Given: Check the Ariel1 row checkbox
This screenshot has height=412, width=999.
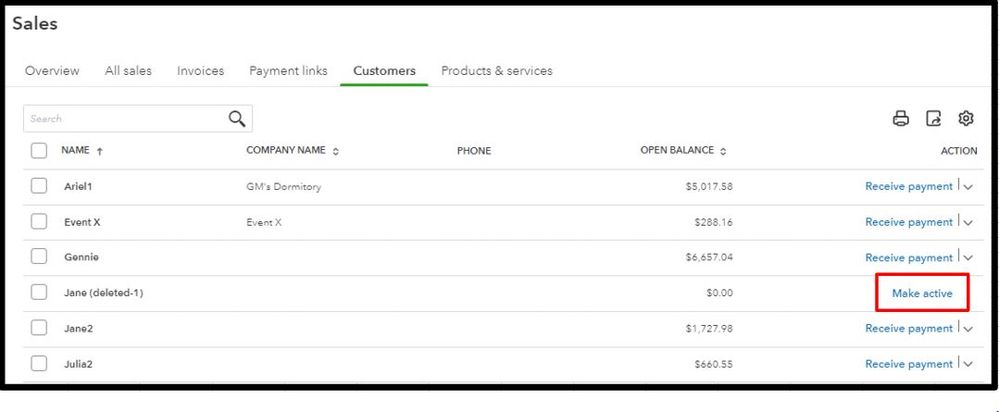Looking at the screenshot, I should (x=39, y=186).
